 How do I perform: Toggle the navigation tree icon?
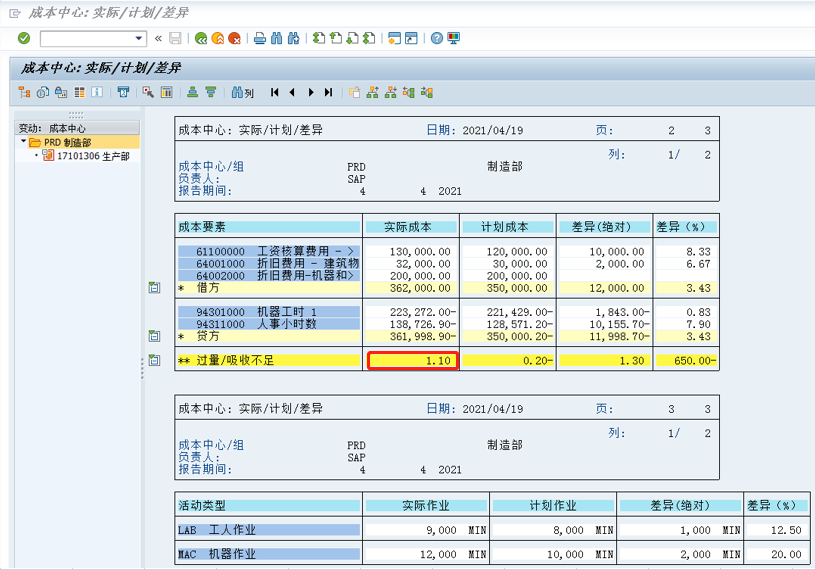(x=24, y=92)
